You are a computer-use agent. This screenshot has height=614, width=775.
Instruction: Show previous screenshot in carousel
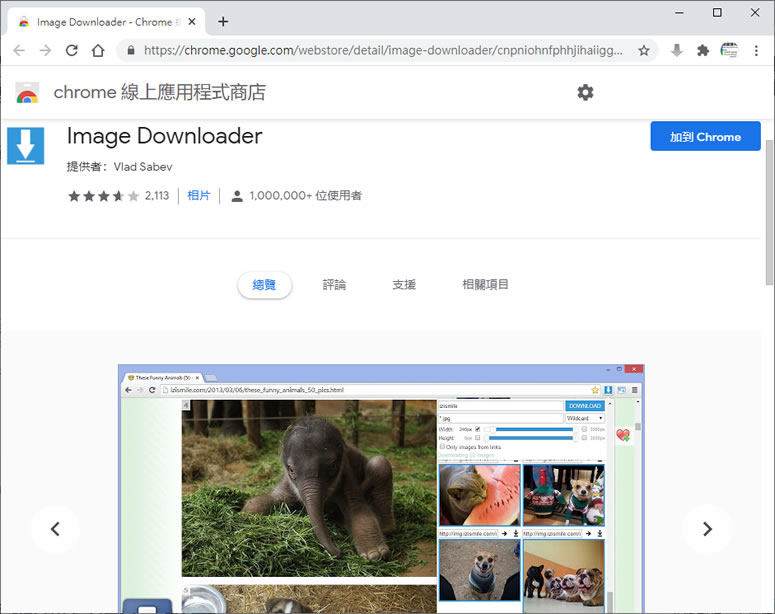(55, 529)
